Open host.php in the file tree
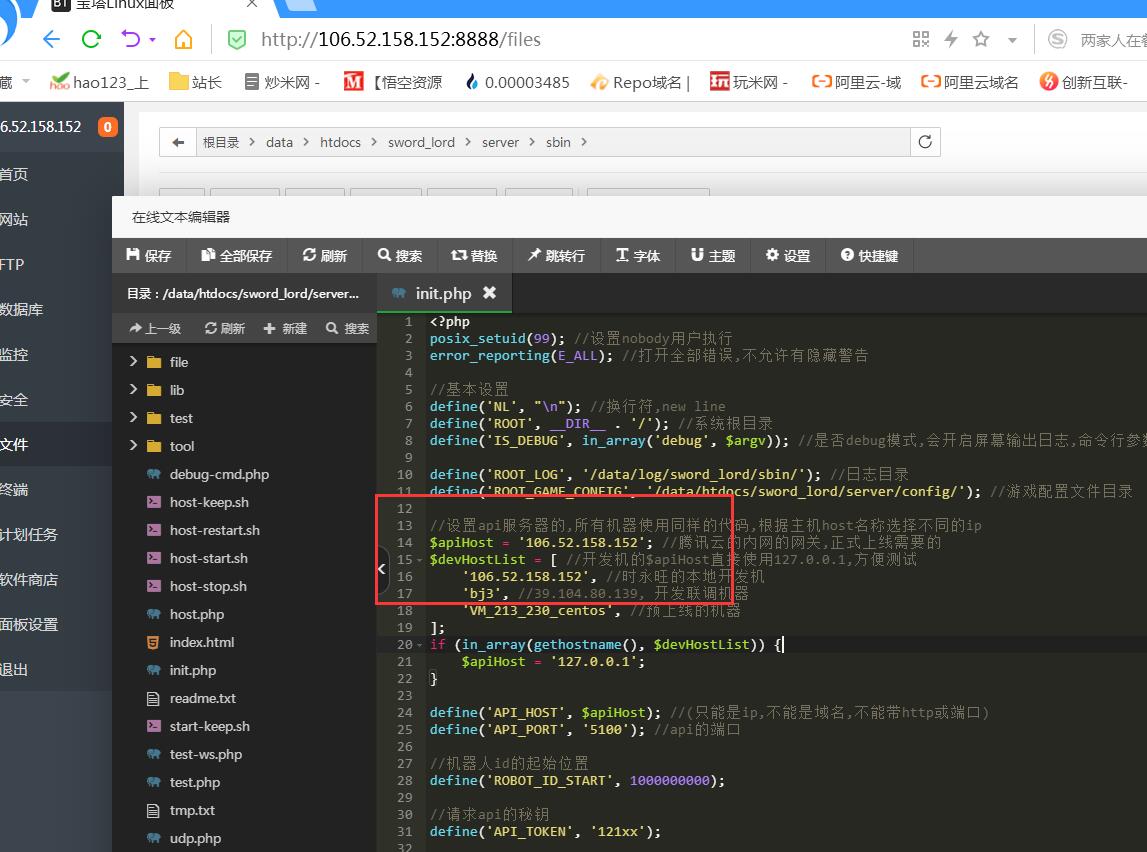 pyautogui.click(x=196, y=614)
